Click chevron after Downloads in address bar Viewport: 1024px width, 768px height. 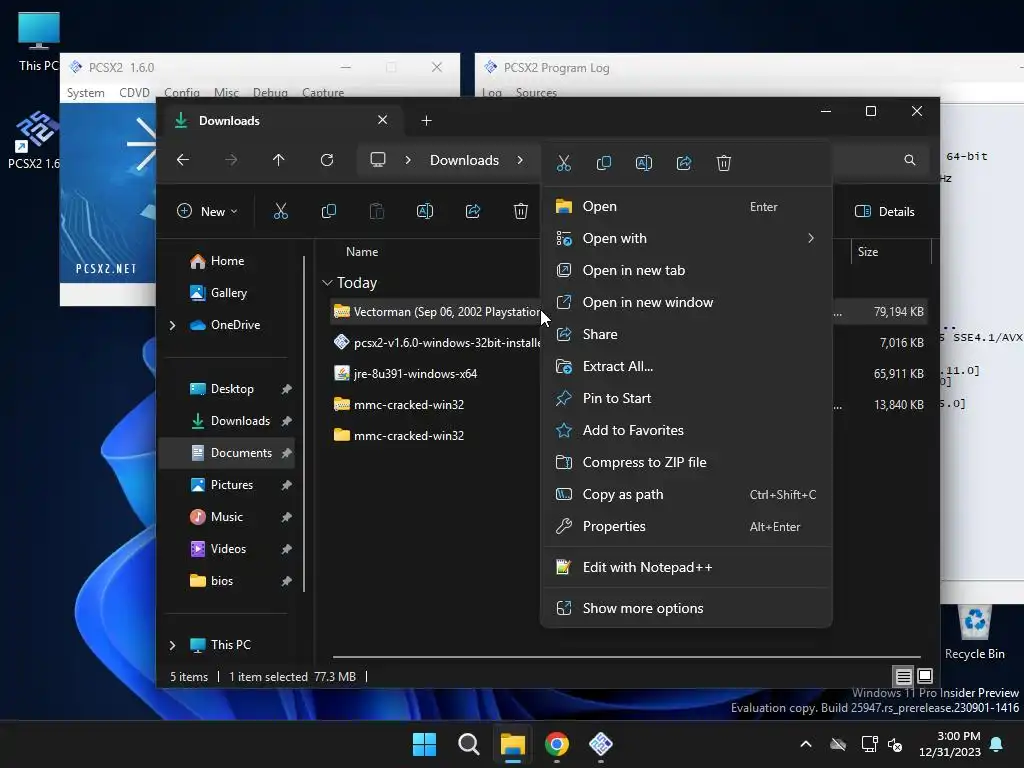[x=520, y=160]
